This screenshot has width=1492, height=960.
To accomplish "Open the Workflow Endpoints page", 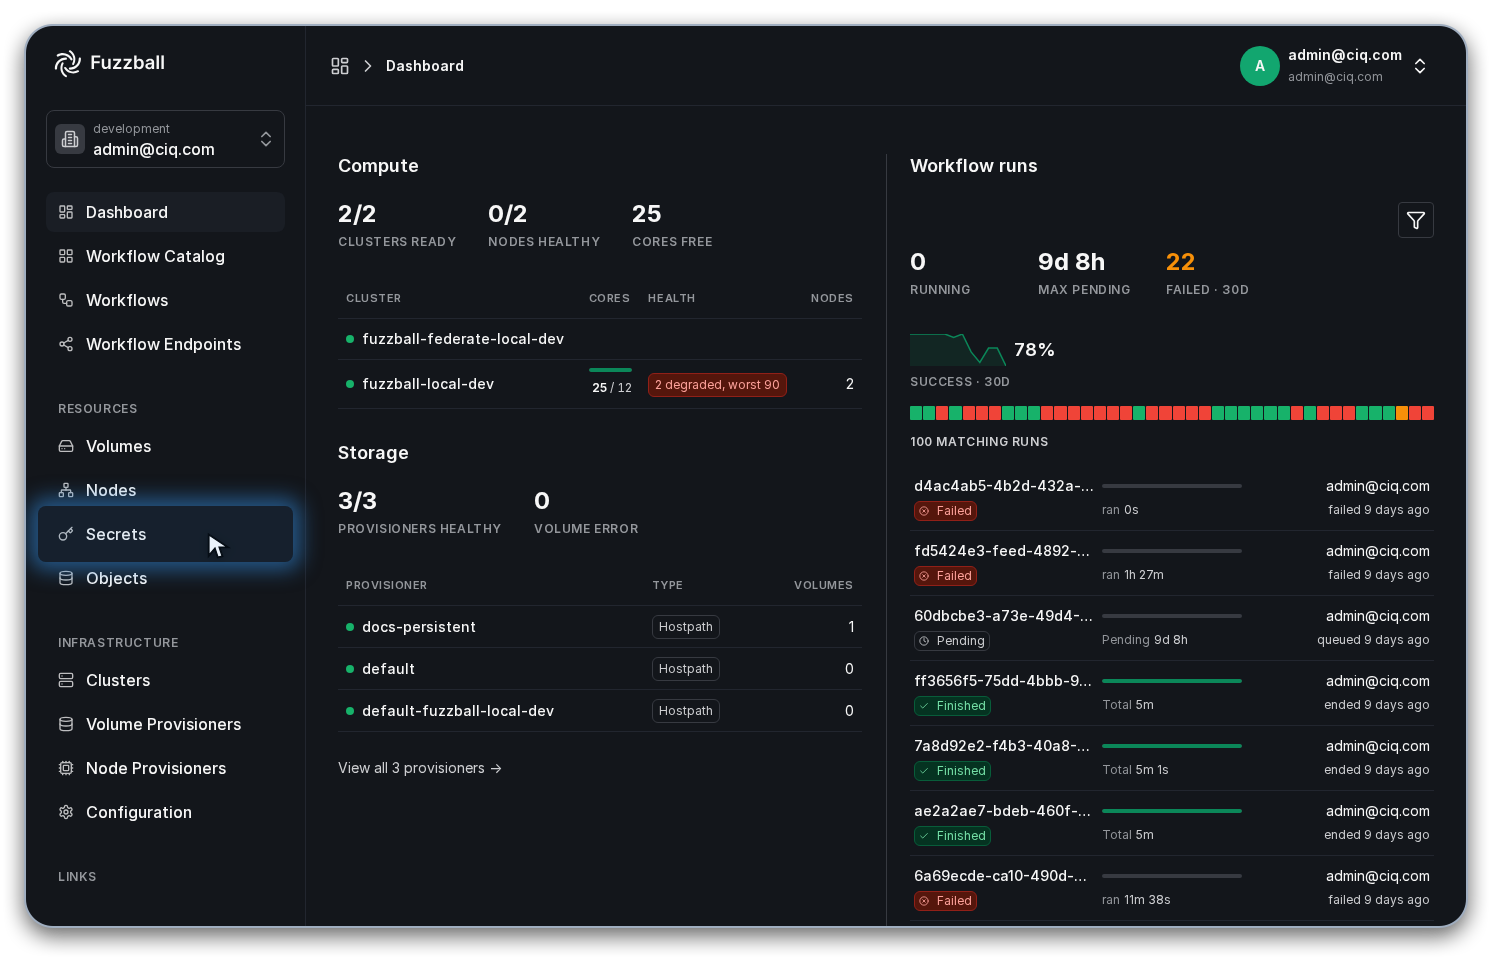I will (165, 344).
